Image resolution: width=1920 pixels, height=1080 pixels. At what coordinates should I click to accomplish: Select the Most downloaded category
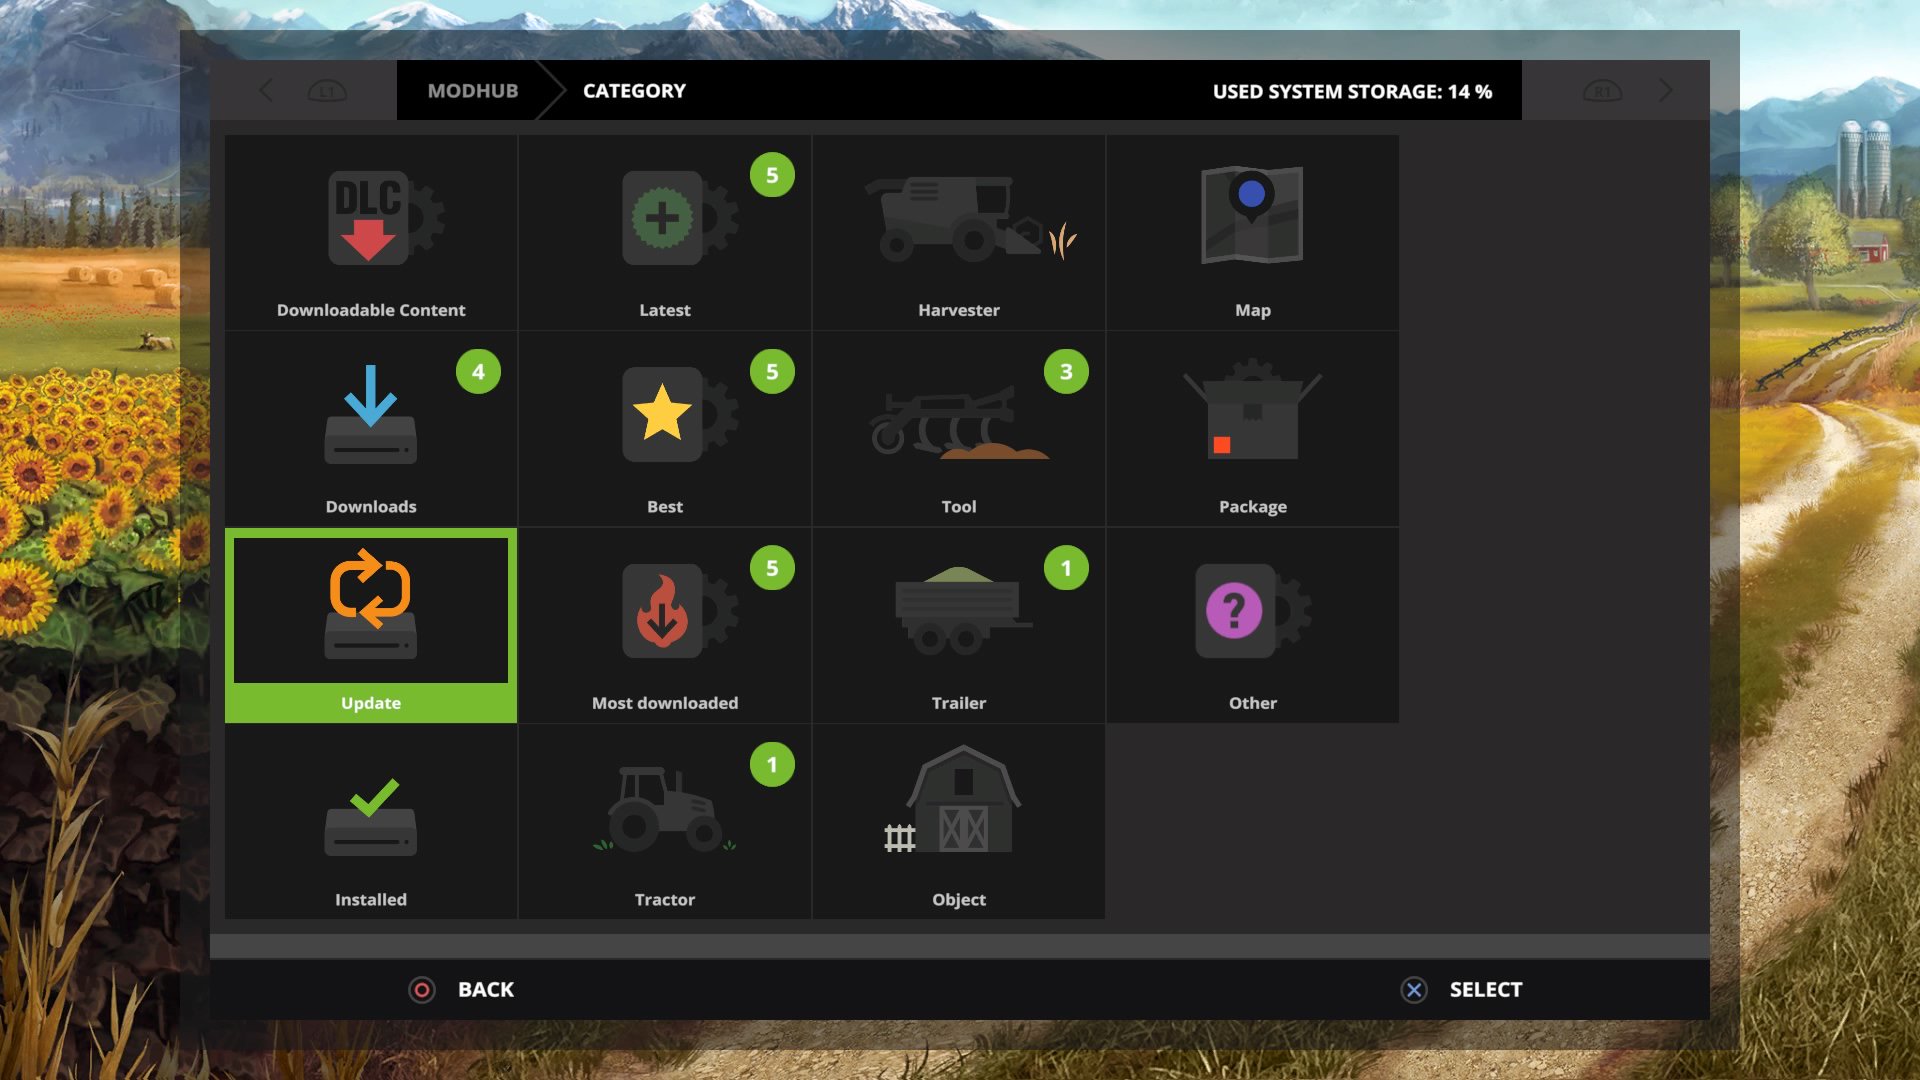(x=664, y=612)
